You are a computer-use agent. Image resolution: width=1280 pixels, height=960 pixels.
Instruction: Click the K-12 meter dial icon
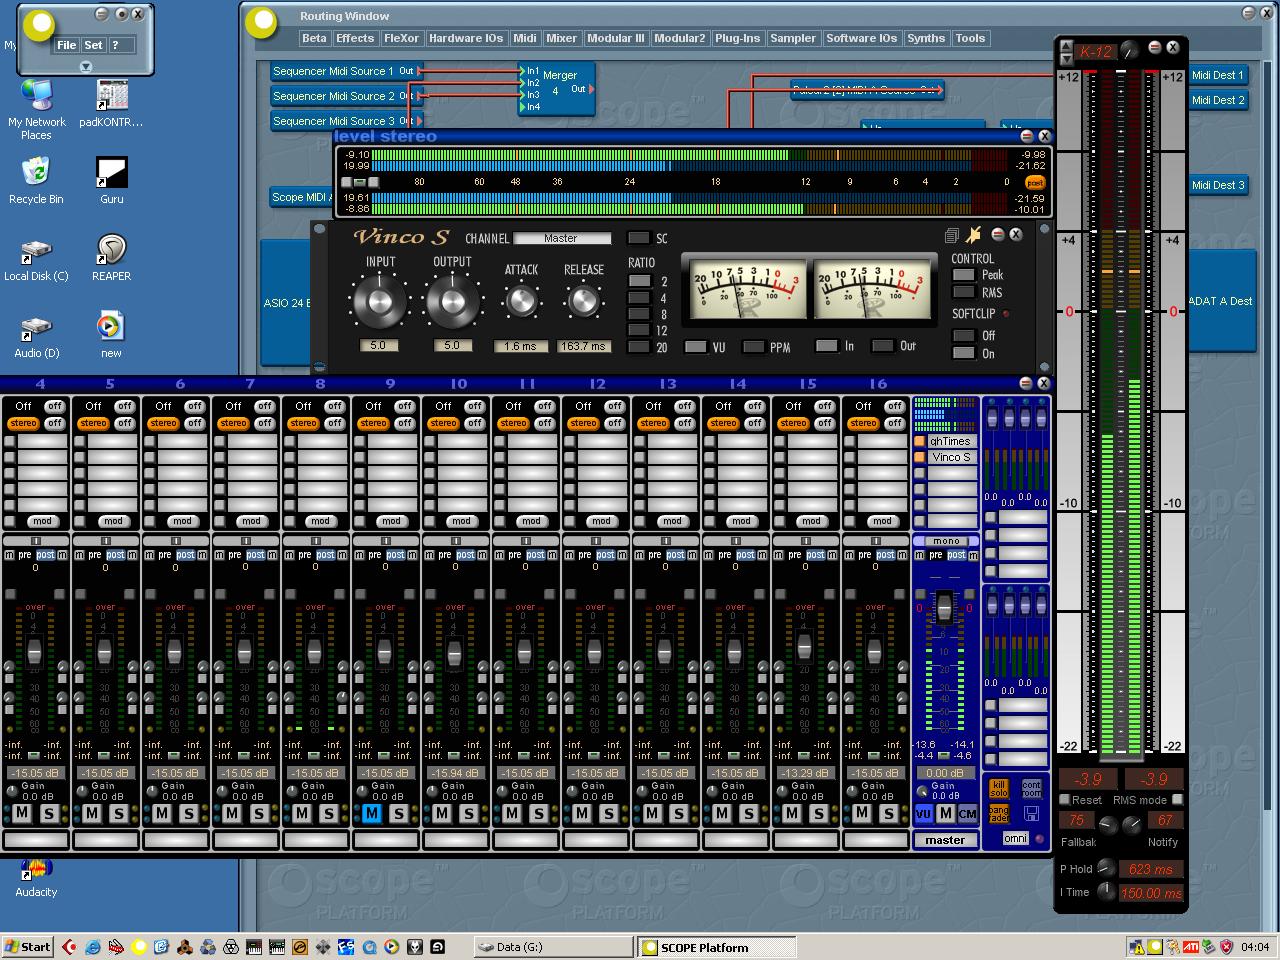coord(1129,49)
